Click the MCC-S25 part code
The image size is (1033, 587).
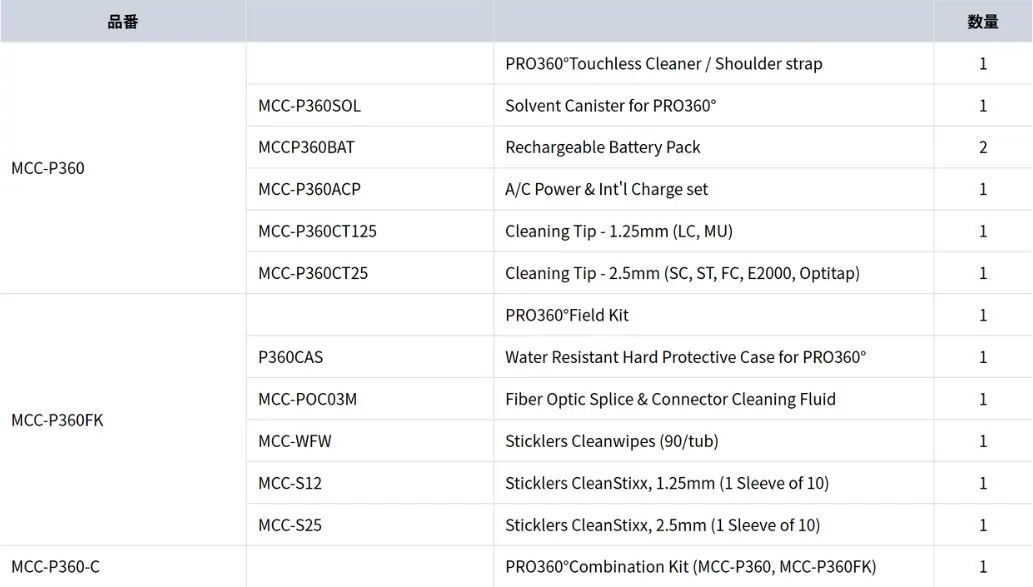290,525
